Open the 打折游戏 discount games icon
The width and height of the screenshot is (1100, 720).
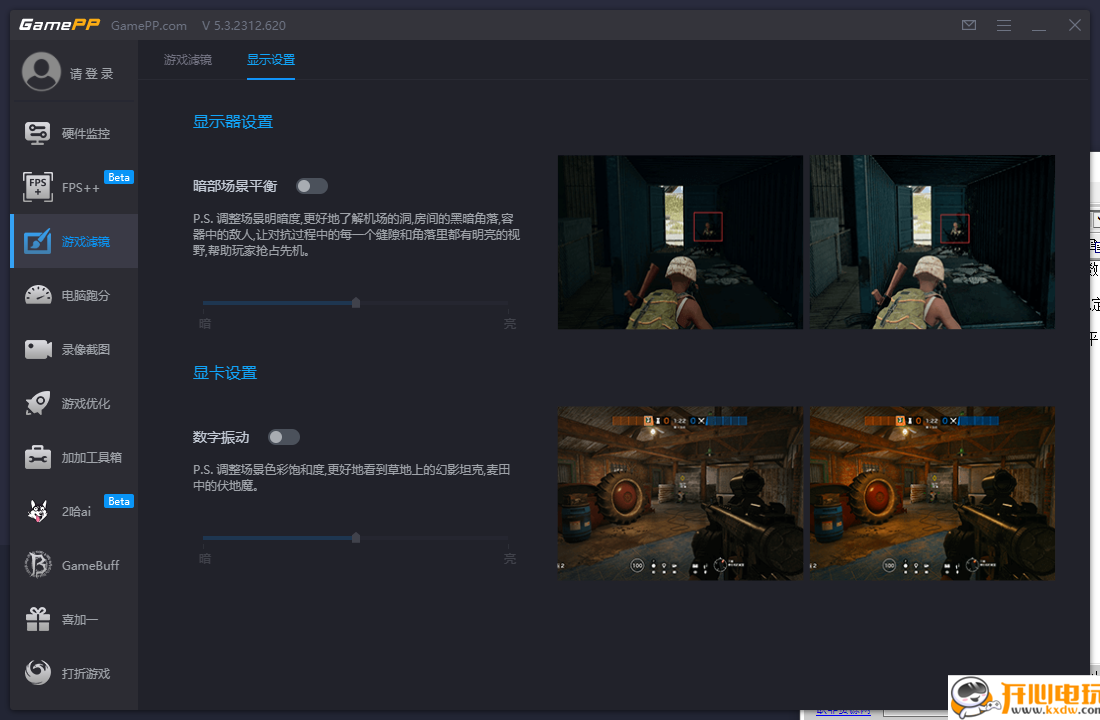point(38,672)
